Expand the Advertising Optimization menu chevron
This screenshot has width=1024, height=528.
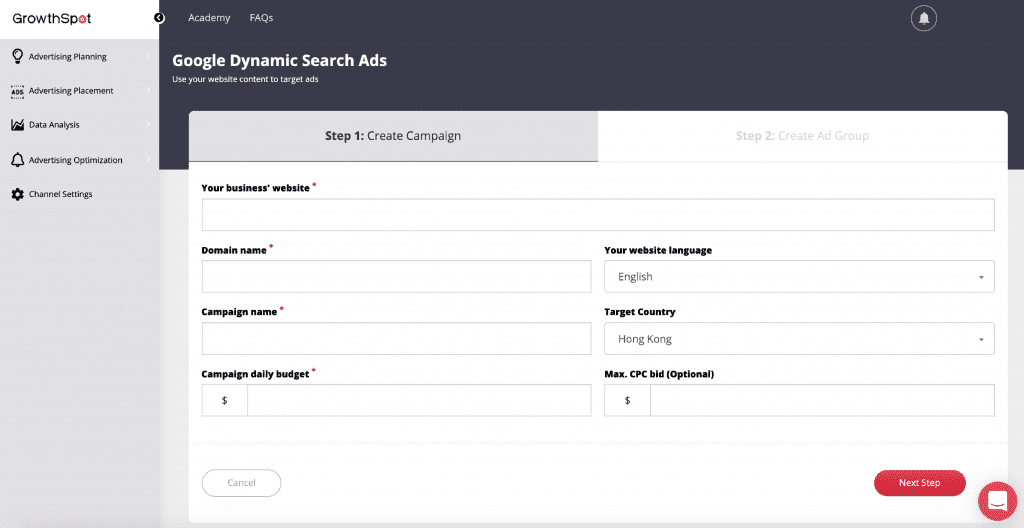click(x=148, y=159)
